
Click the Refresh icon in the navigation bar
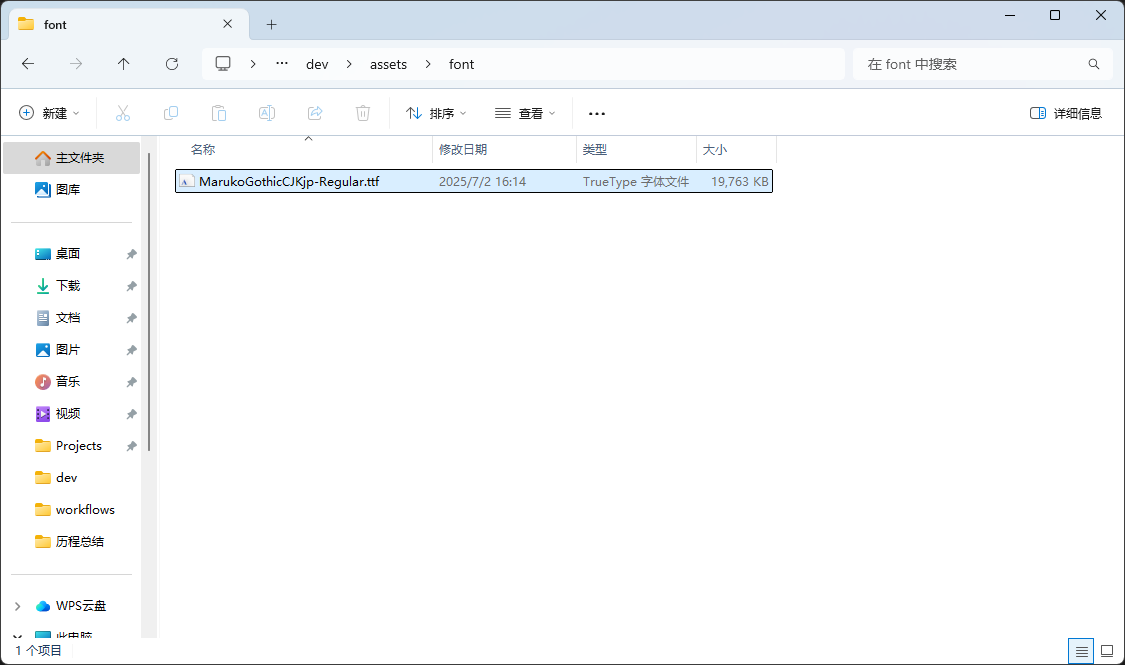(171, 63)
